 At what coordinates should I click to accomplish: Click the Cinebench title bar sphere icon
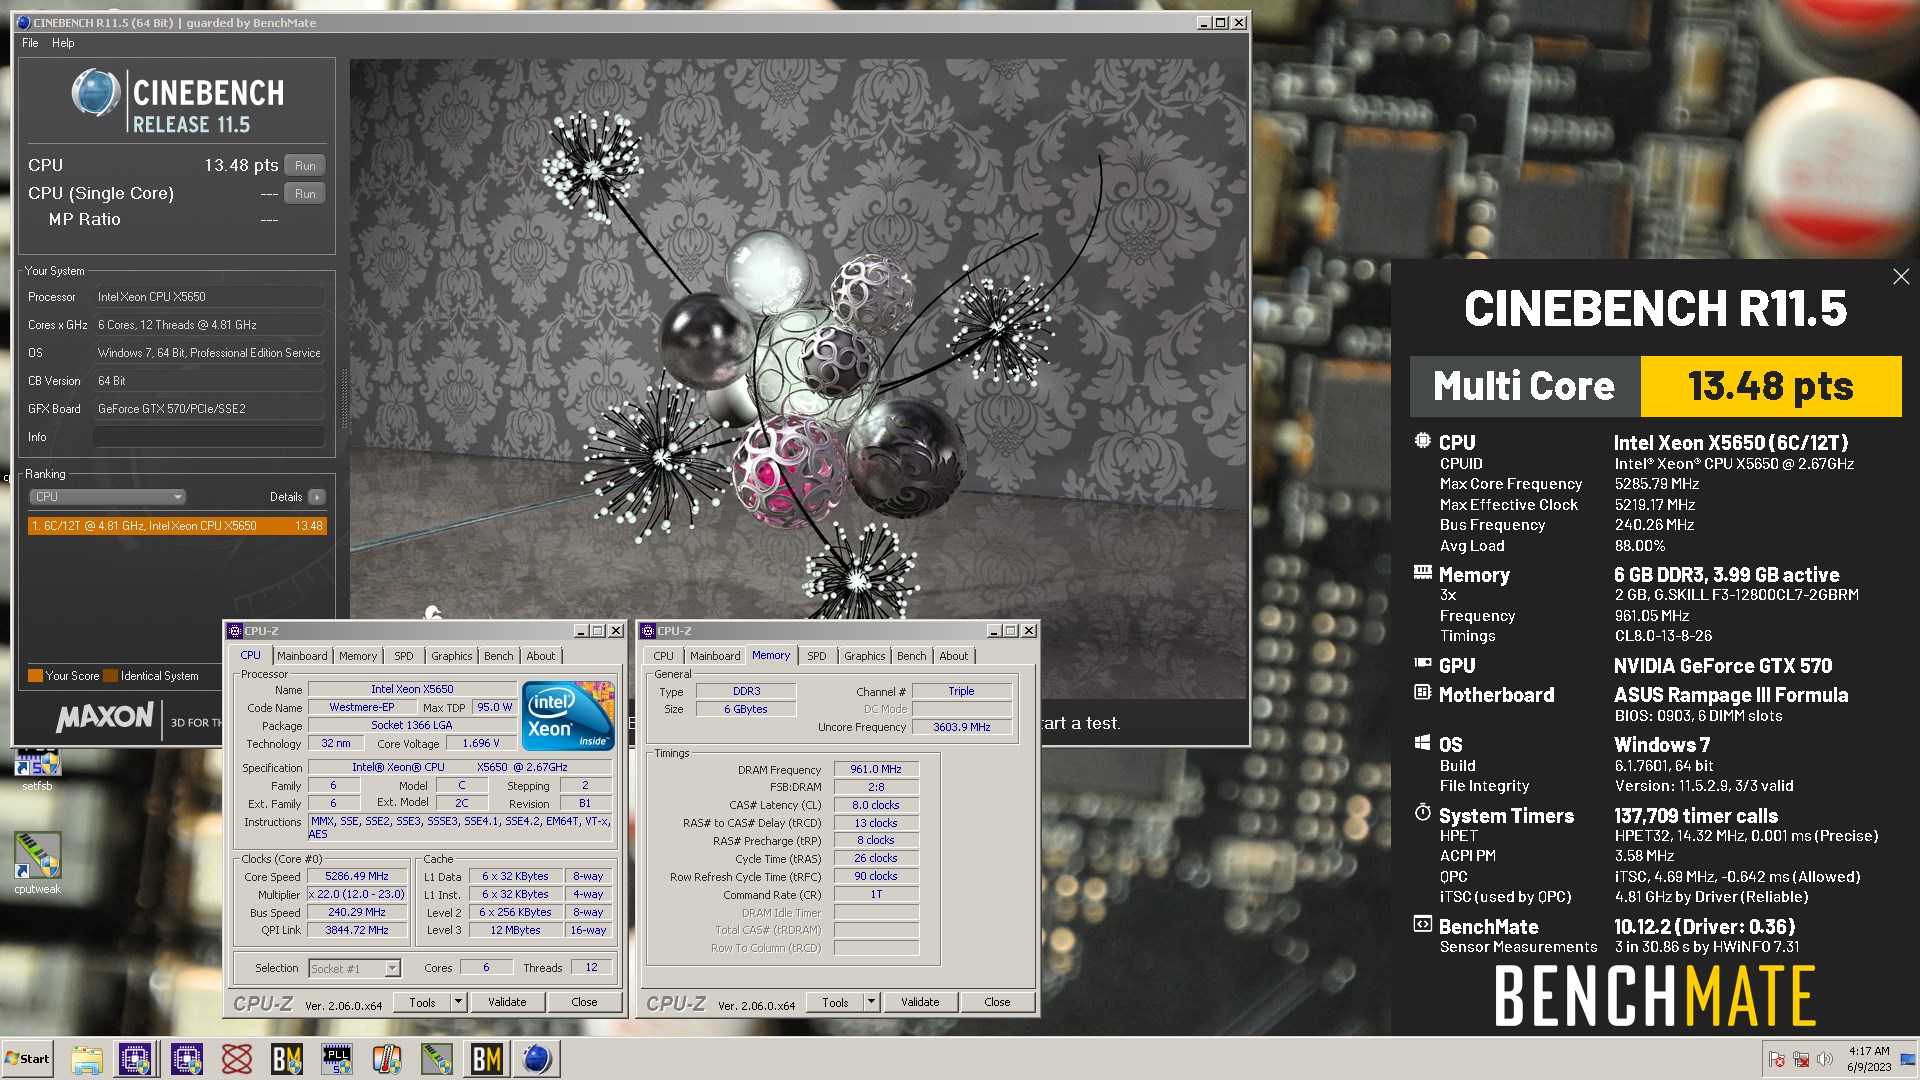23,22
